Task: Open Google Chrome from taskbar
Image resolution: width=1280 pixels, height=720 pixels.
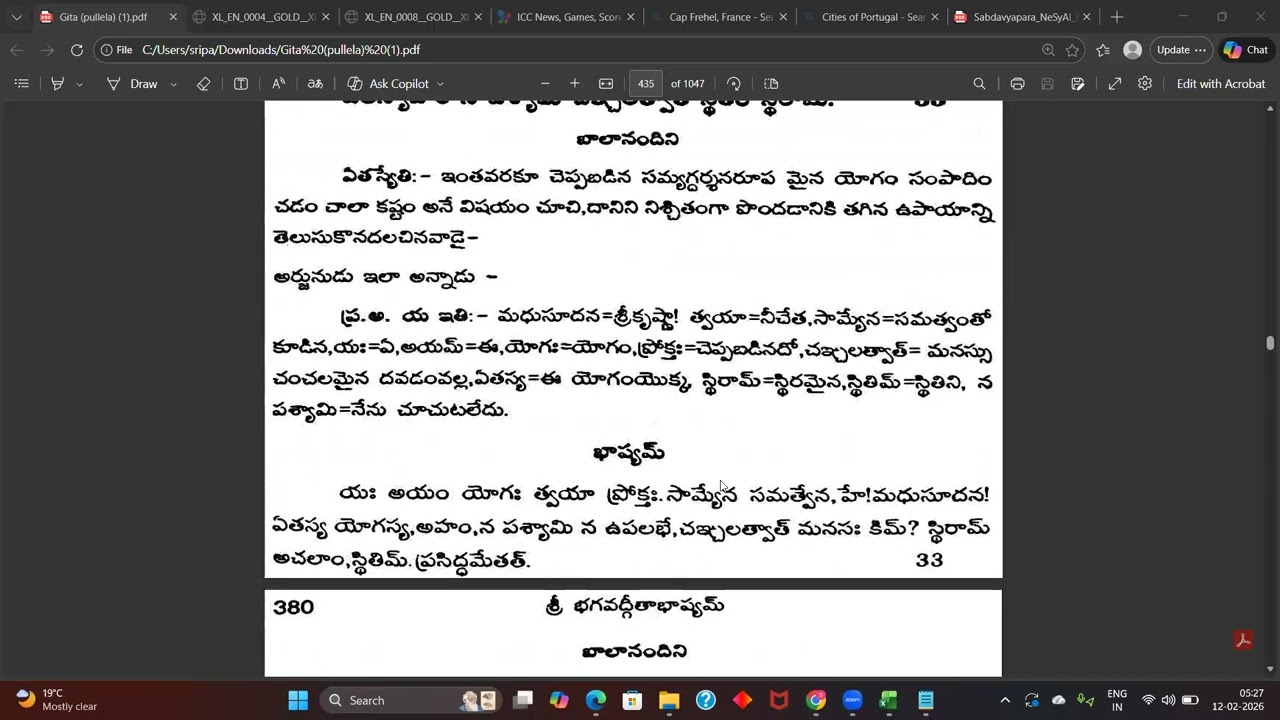Action: pos(816,700)
